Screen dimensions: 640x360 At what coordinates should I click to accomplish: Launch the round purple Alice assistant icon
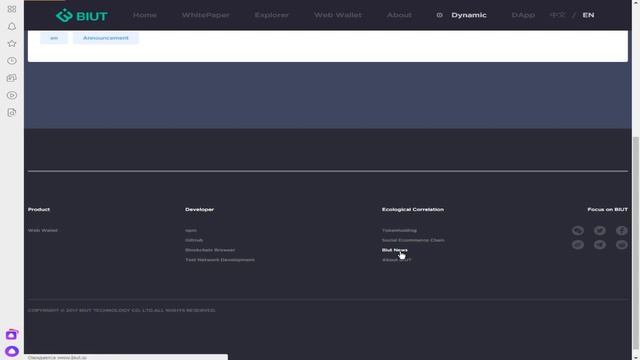11,351
